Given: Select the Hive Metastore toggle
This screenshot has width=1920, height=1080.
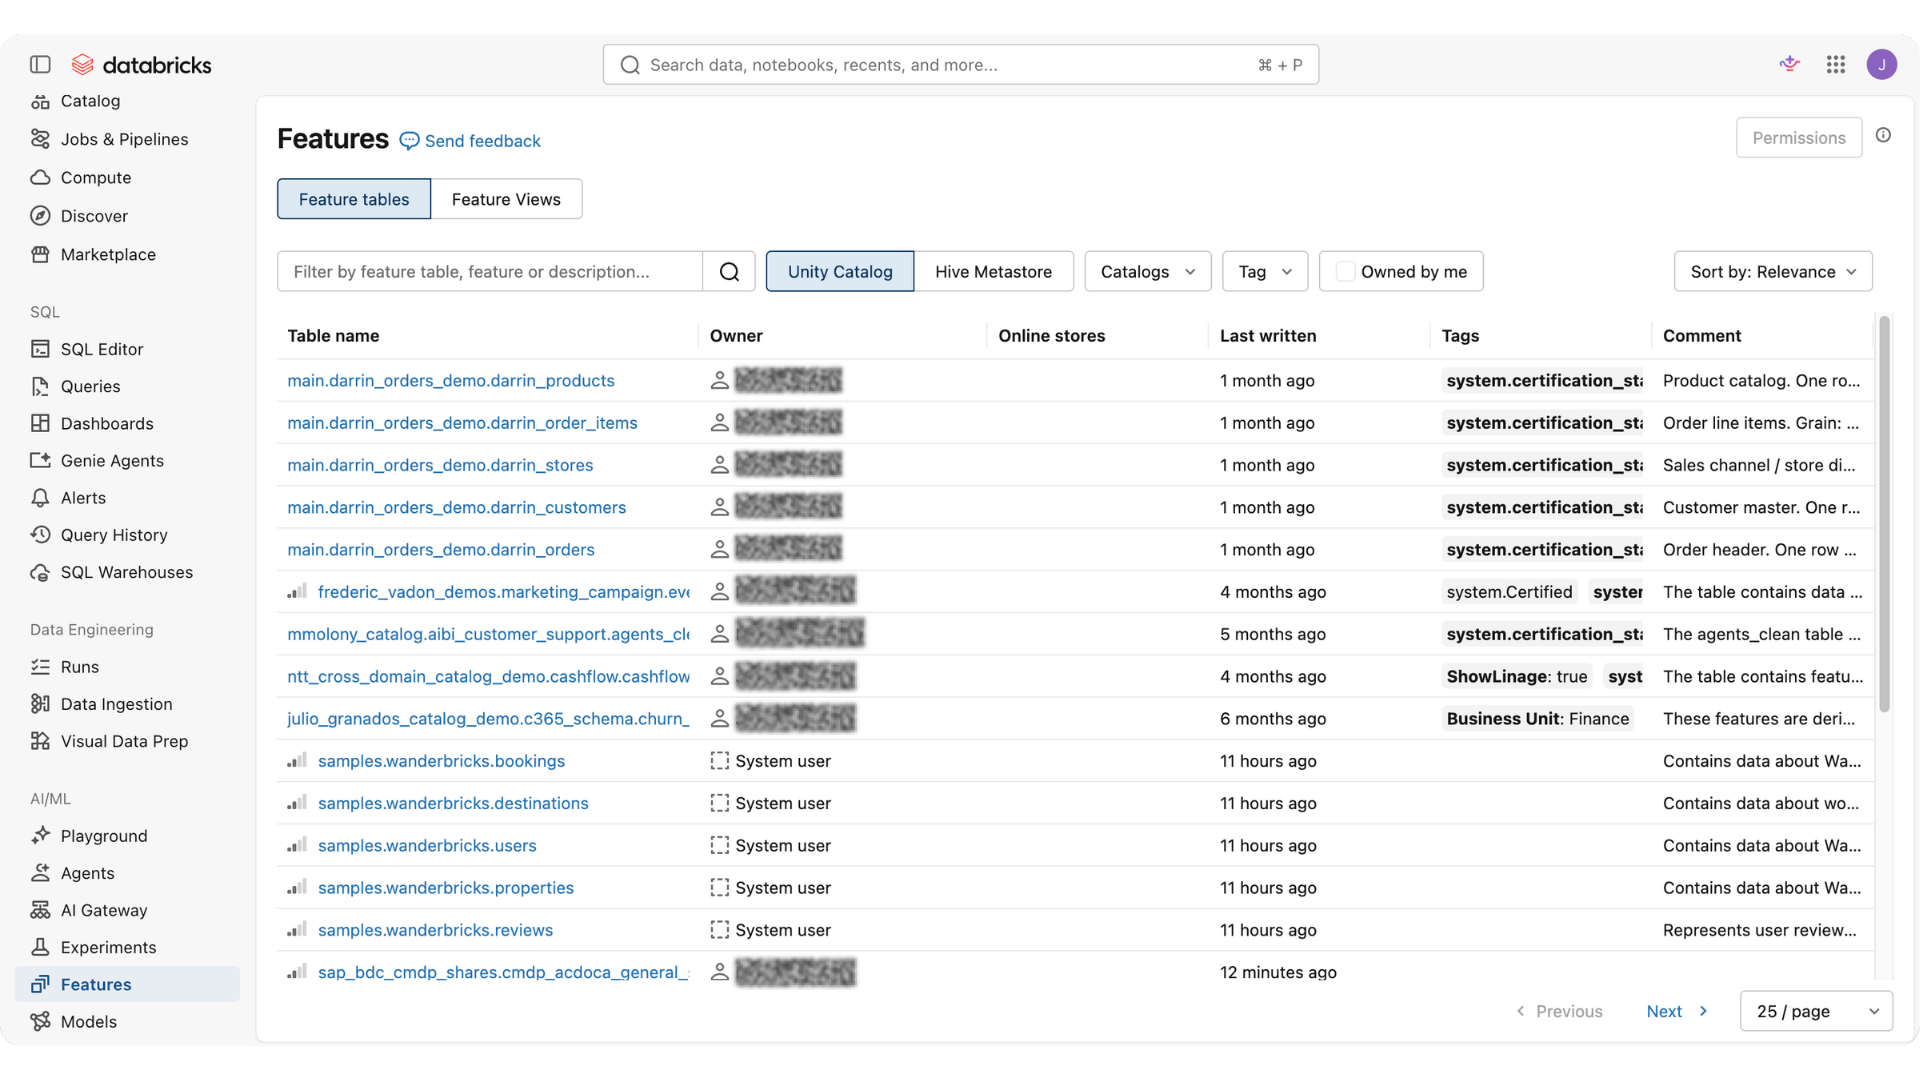Looking at the screenshot, I should tap(993, 272).
